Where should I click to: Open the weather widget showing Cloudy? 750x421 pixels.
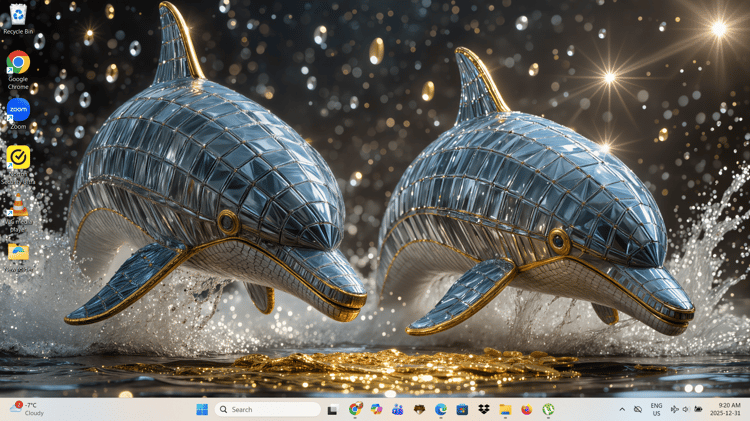(28, 409)
